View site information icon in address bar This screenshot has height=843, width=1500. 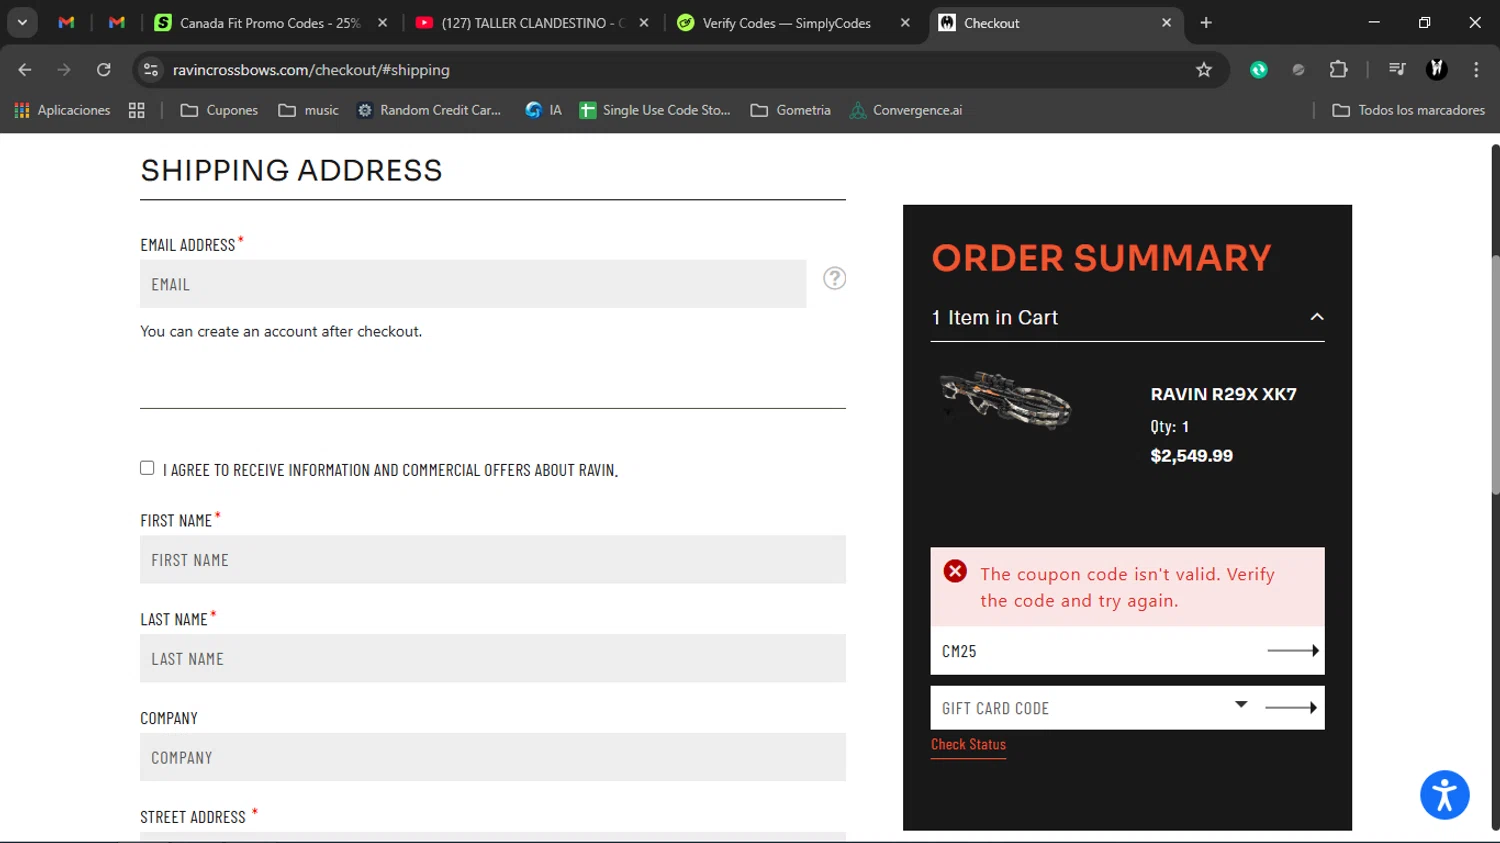151,69
